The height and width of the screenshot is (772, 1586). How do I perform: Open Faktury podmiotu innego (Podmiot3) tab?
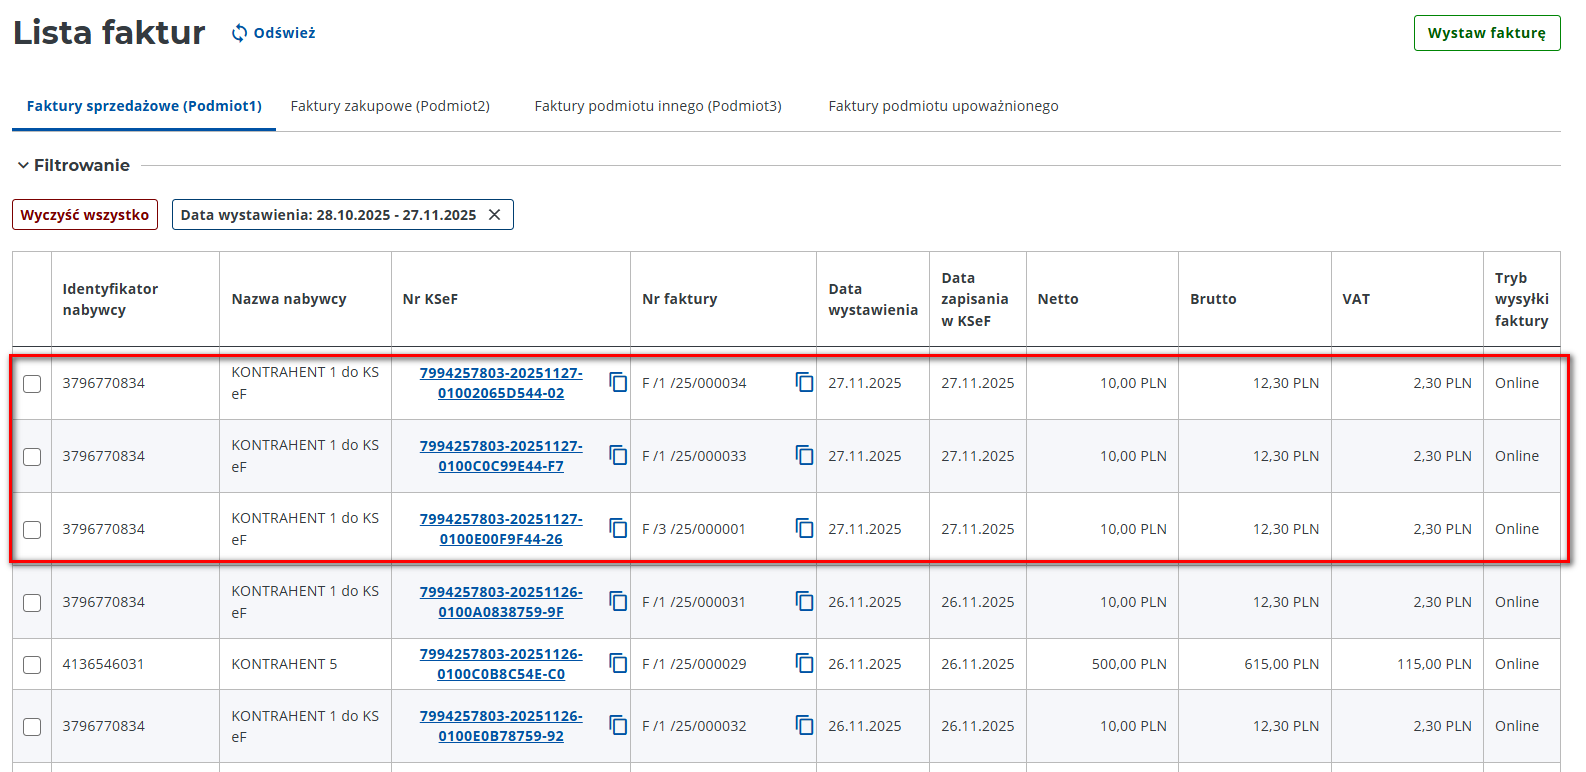point(658,106)
